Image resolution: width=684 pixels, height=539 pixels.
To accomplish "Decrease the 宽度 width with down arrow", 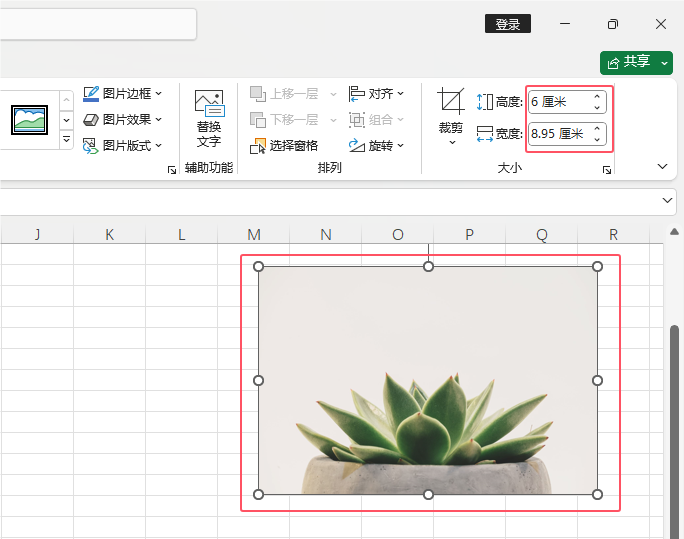I will pyautogui.click(x=597, y=139).
